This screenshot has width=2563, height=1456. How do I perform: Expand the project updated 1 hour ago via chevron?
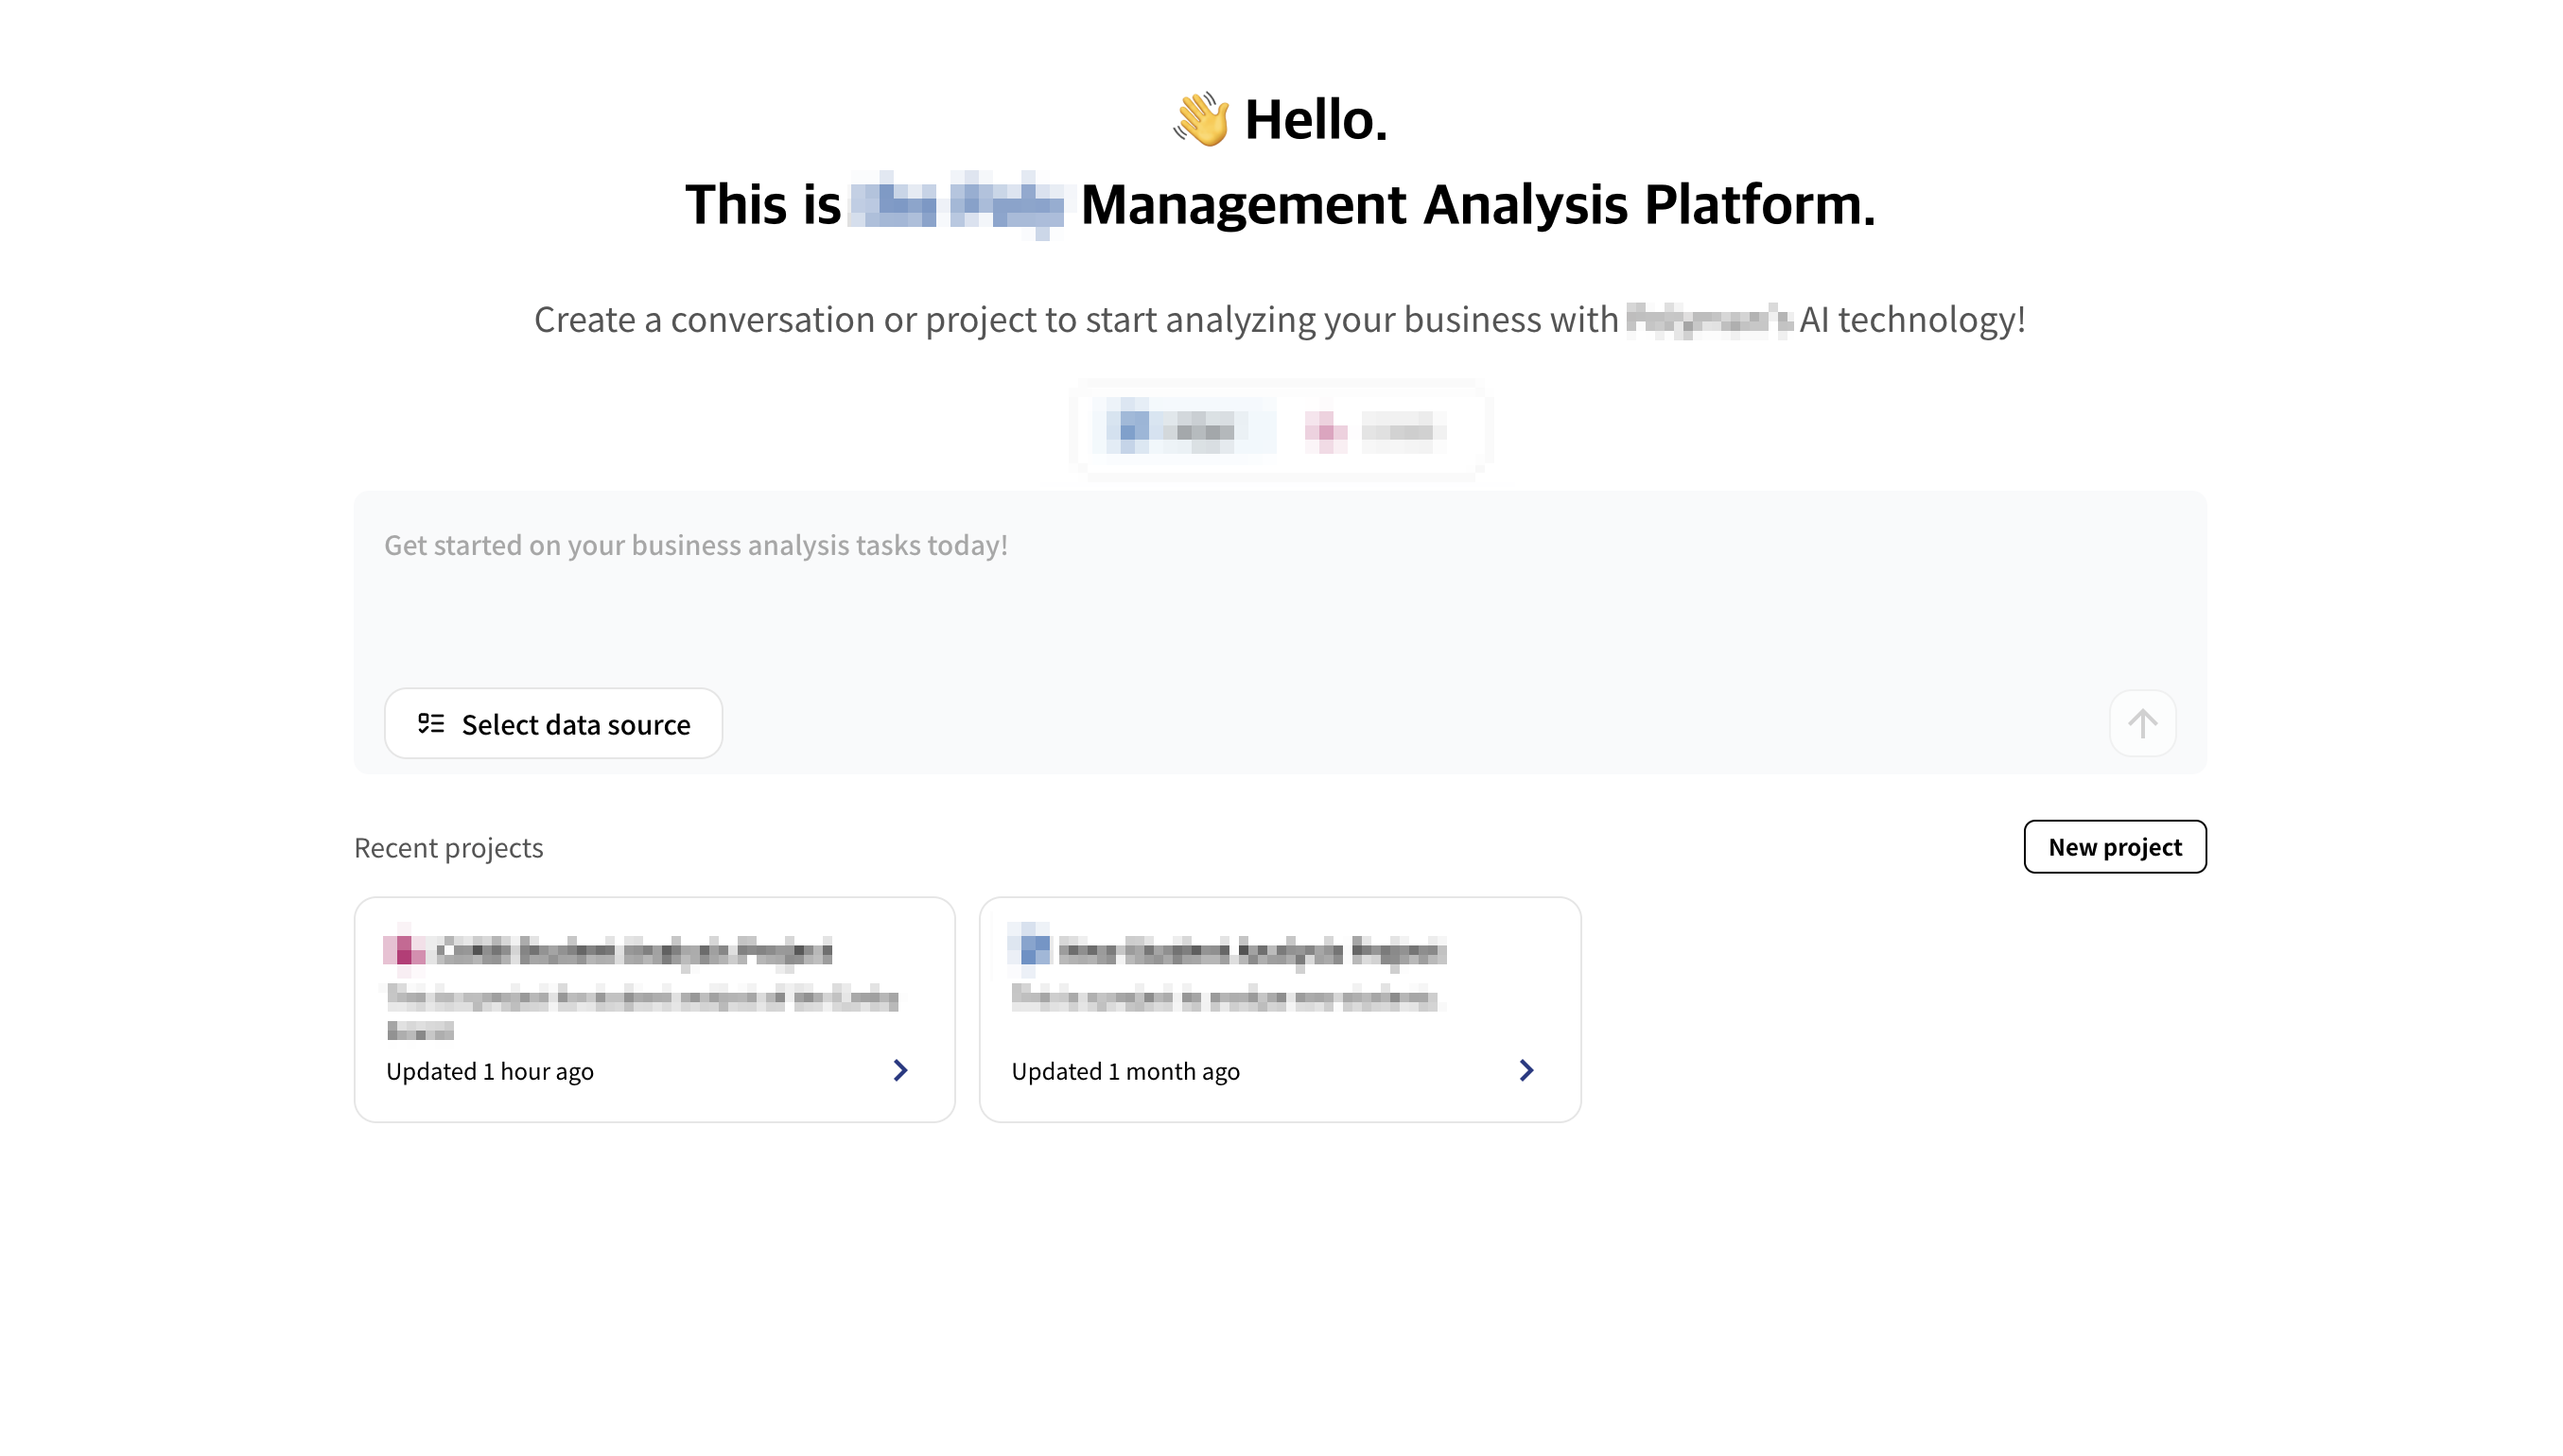click(900, 1070)
